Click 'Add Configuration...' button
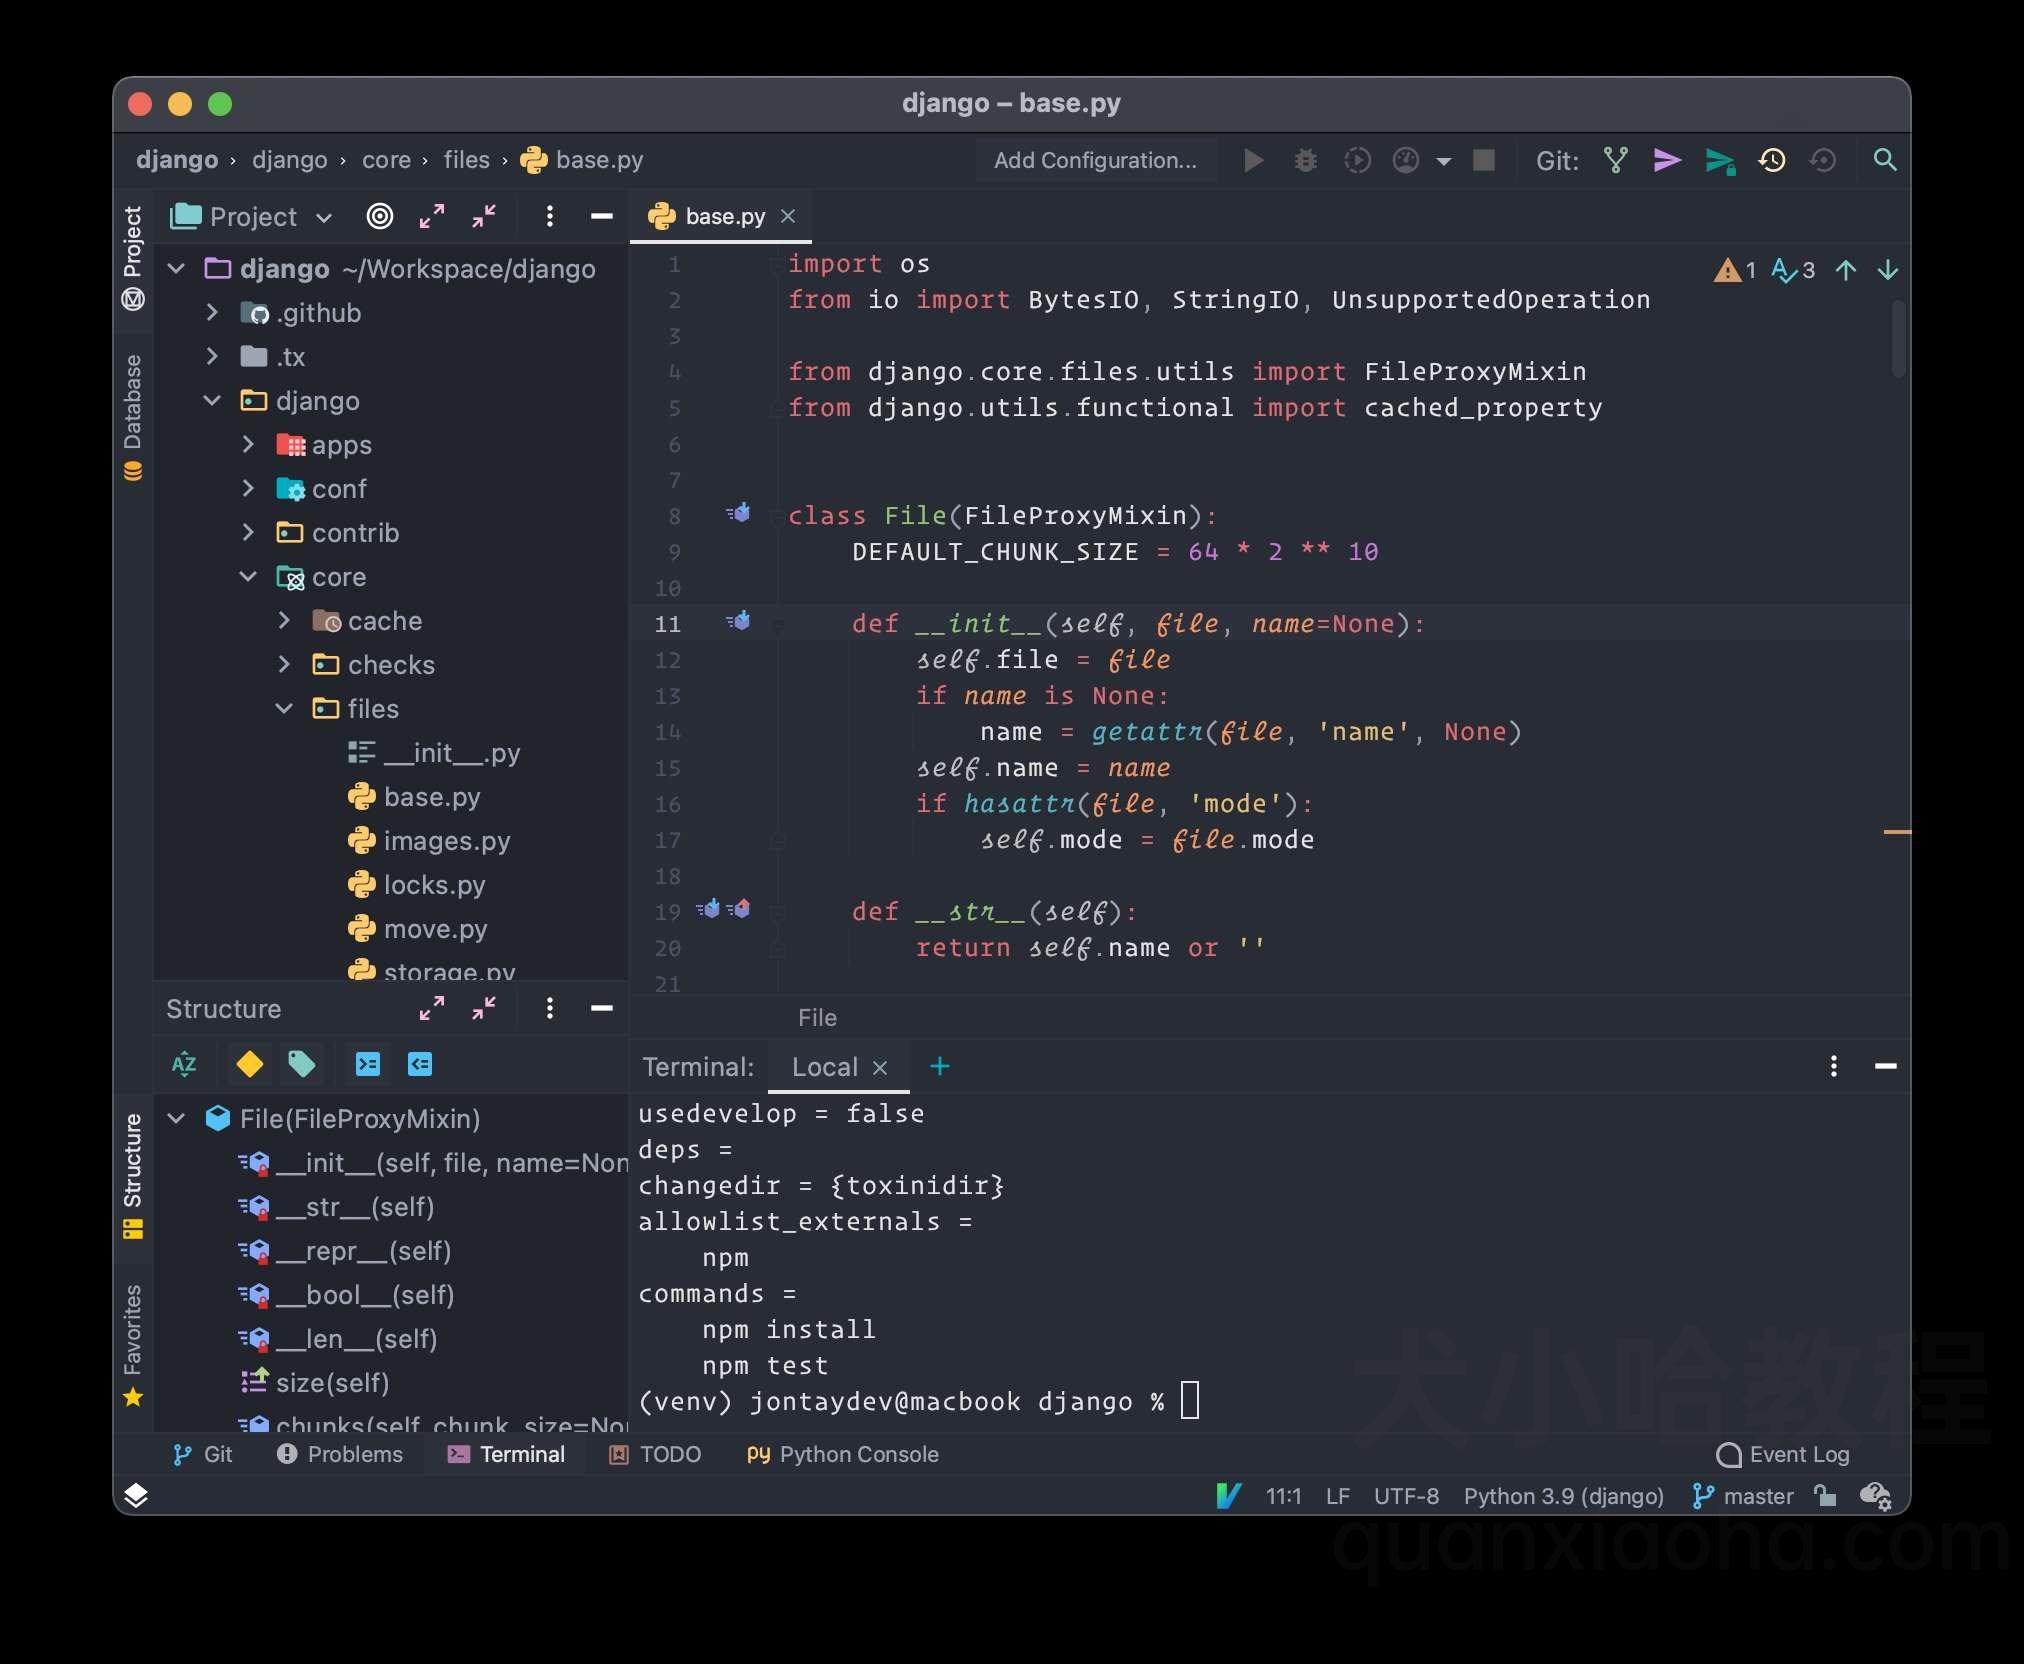This screenshot has width=2024, height=1664. [1094, 158]
